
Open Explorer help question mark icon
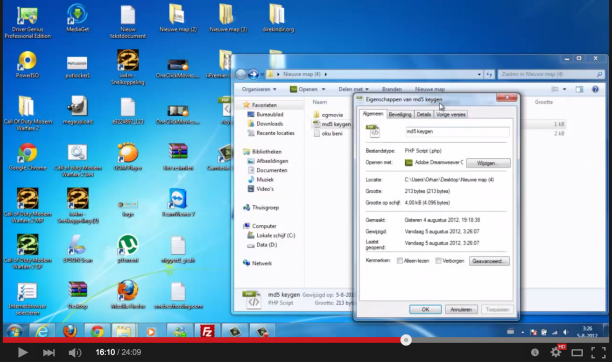(595, 89)
